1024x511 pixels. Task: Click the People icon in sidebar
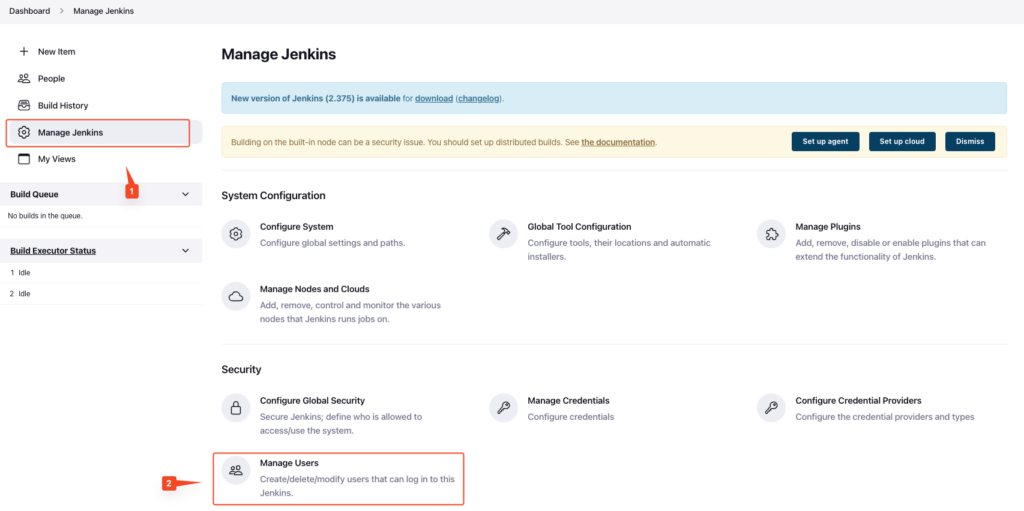pyautogui.click(x=24, y=78)
